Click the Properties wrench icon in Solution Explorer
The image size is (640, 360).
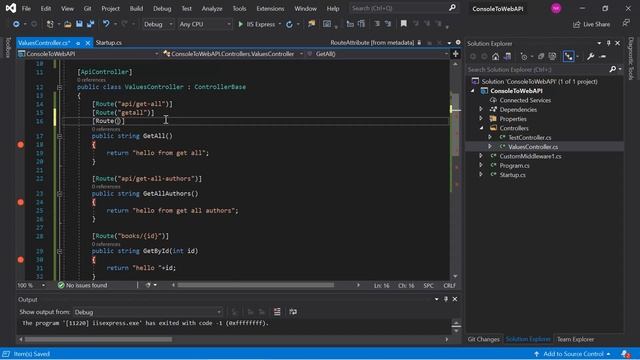590,56
